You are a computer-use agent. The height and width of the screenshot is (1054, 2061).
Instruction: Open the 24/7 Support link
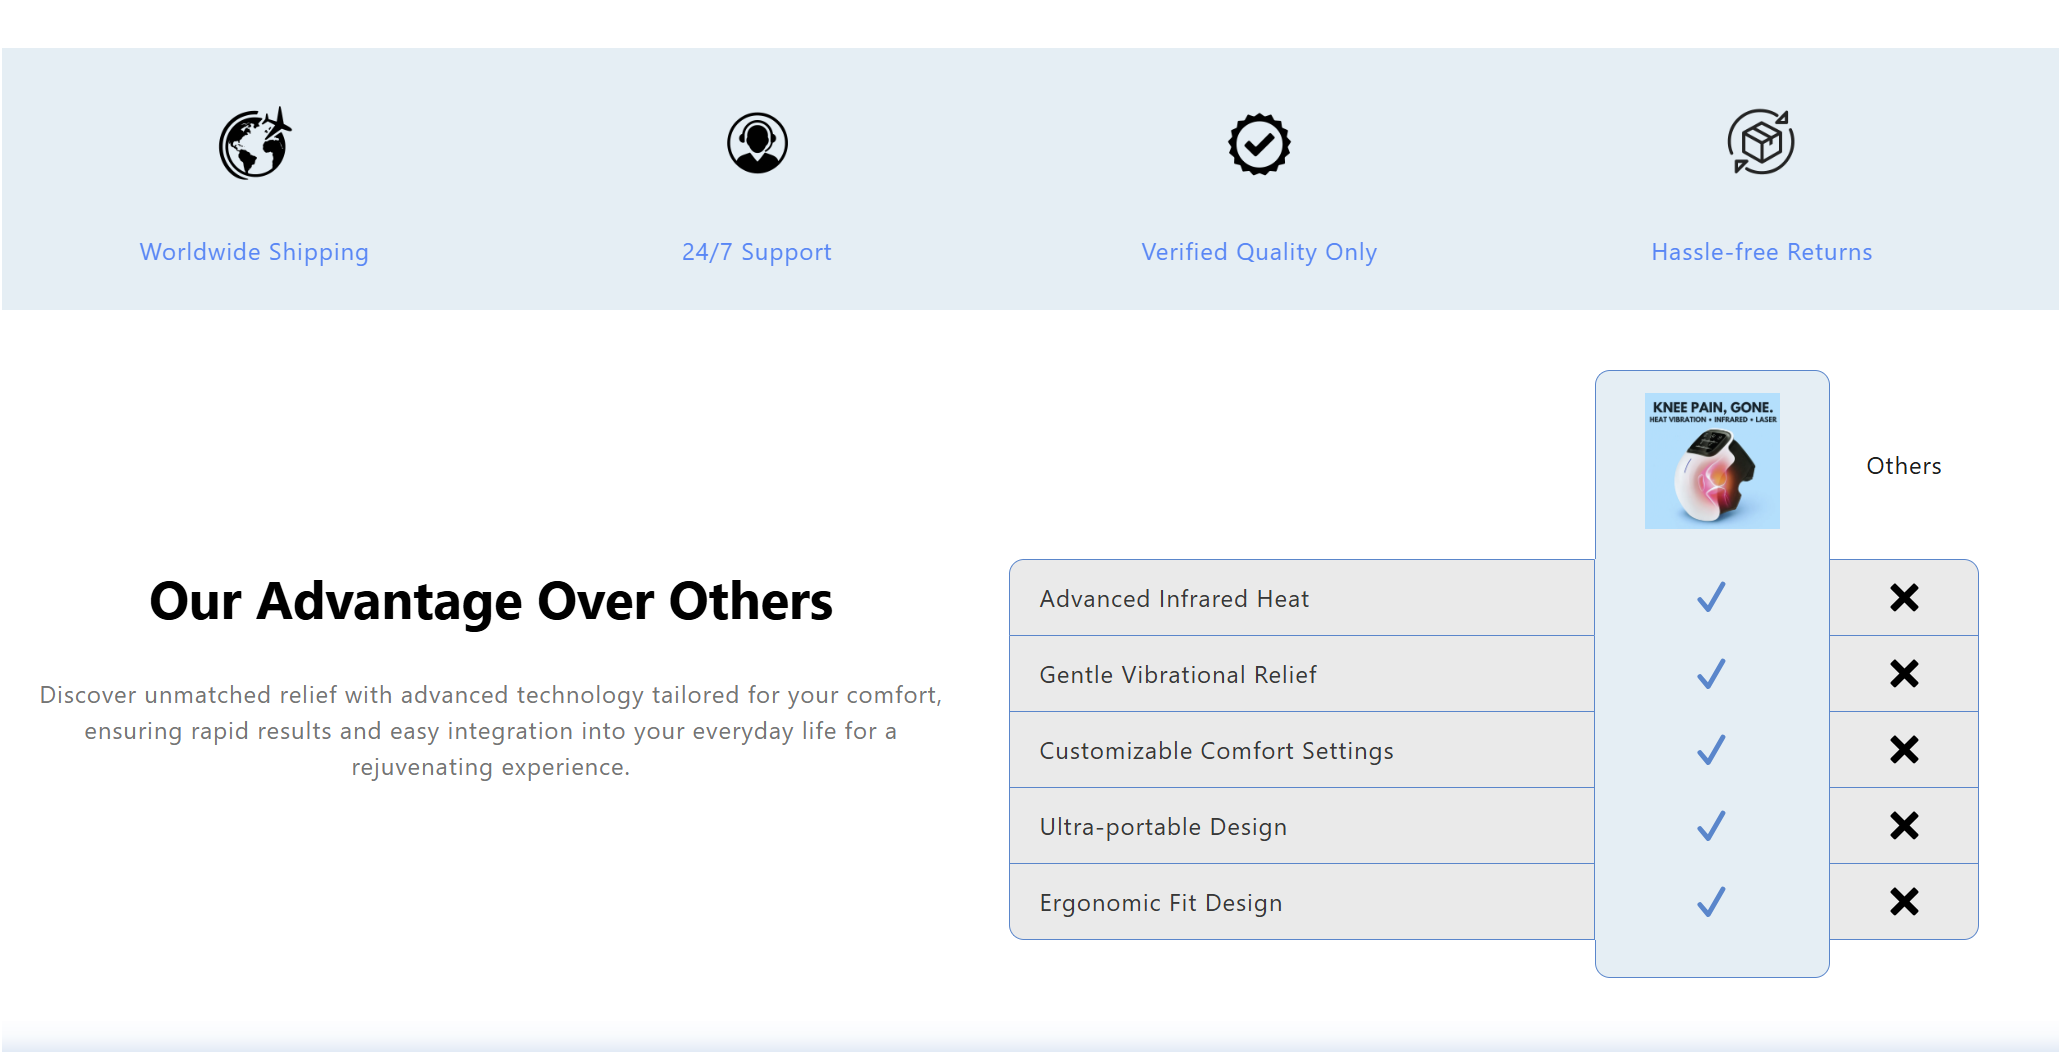coord(757,252)
